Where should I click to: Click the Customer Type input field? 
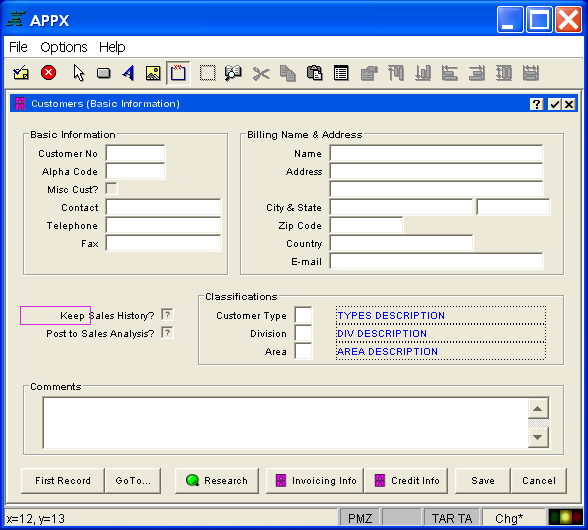pyautogui.click(x=303, y=315)
